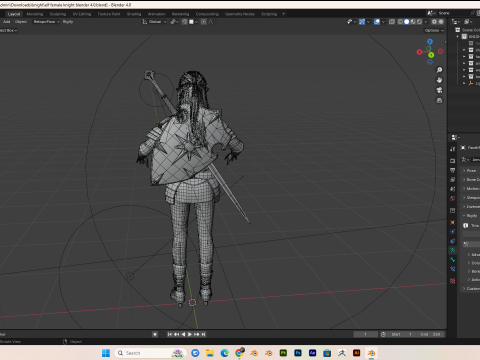Viewport: 480px width, 360px height.
Task: Open the green Armature data properties tab
Action: pyautogui.click(x=452, y=250)
